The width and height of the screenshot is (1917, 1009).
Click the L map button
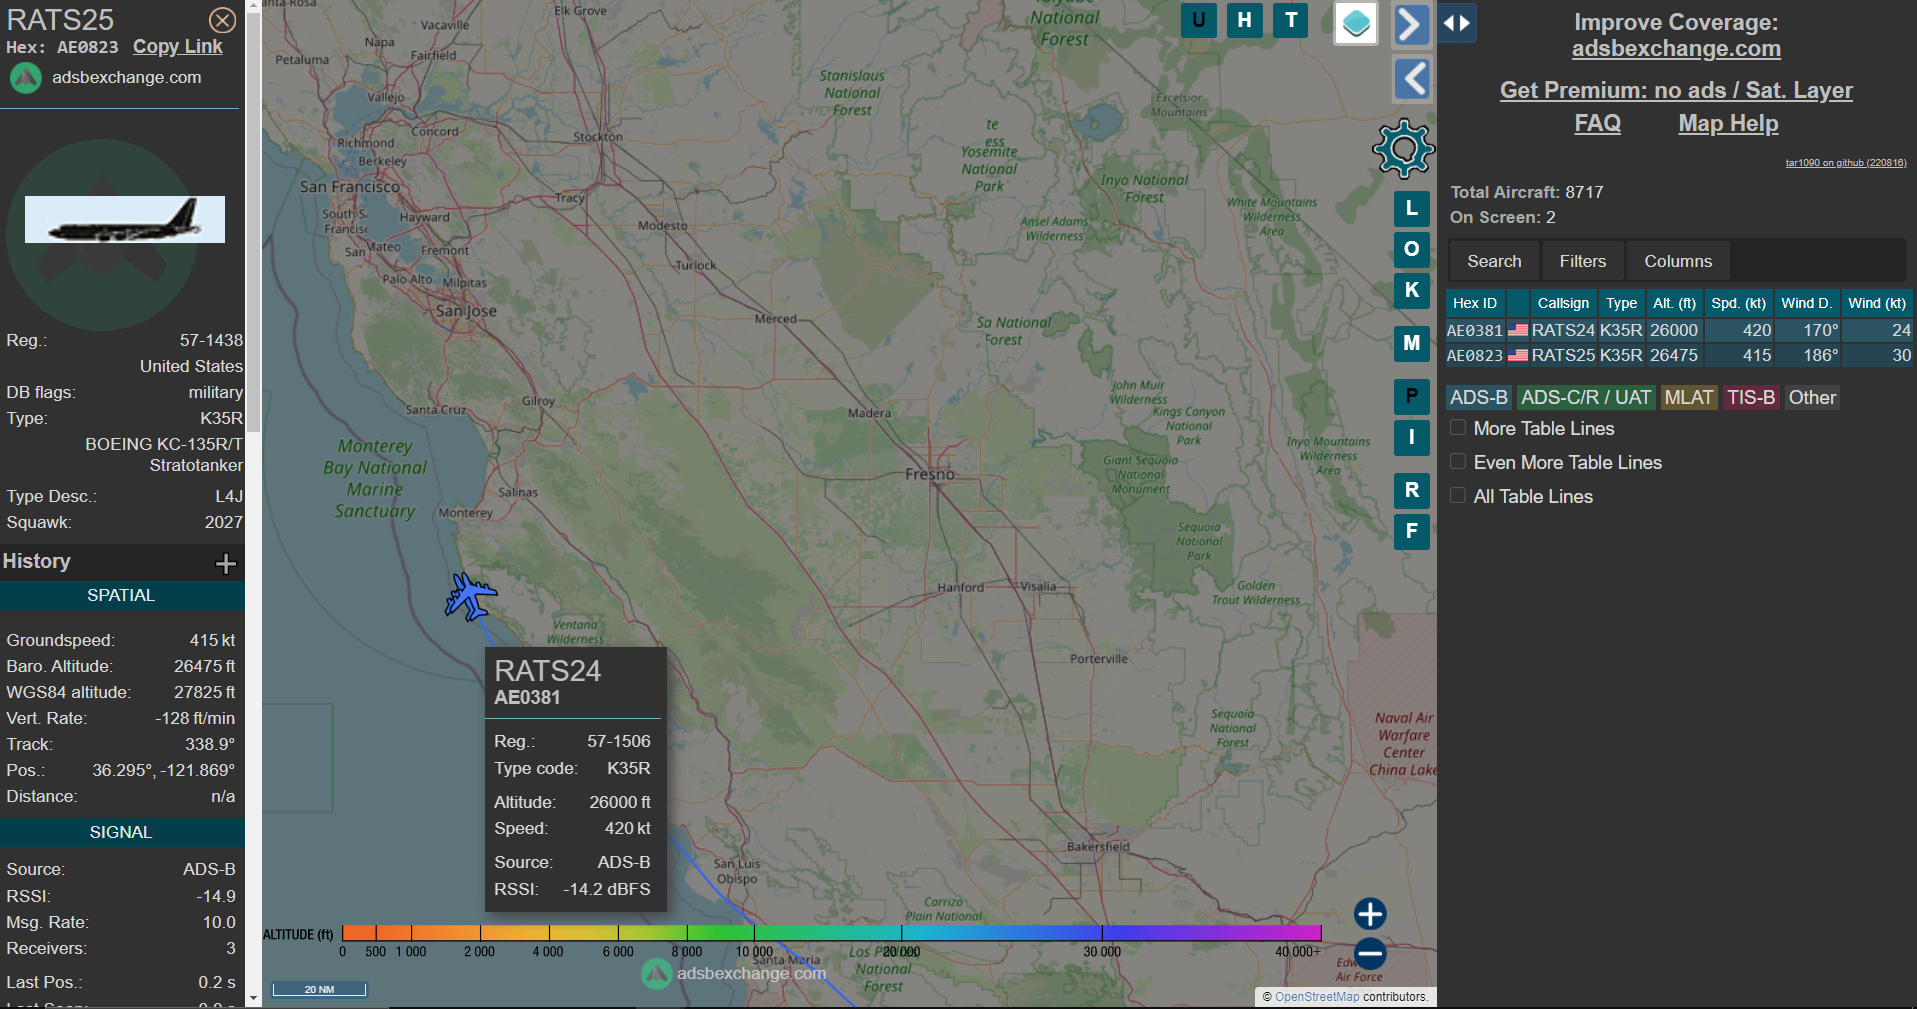(1411, 208)
